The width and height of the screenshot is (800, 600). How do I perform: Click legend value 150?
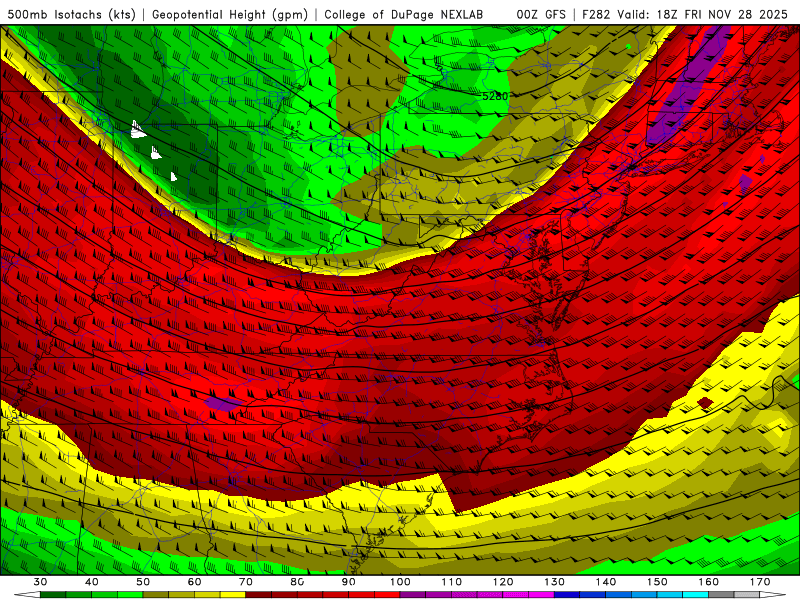657,582
